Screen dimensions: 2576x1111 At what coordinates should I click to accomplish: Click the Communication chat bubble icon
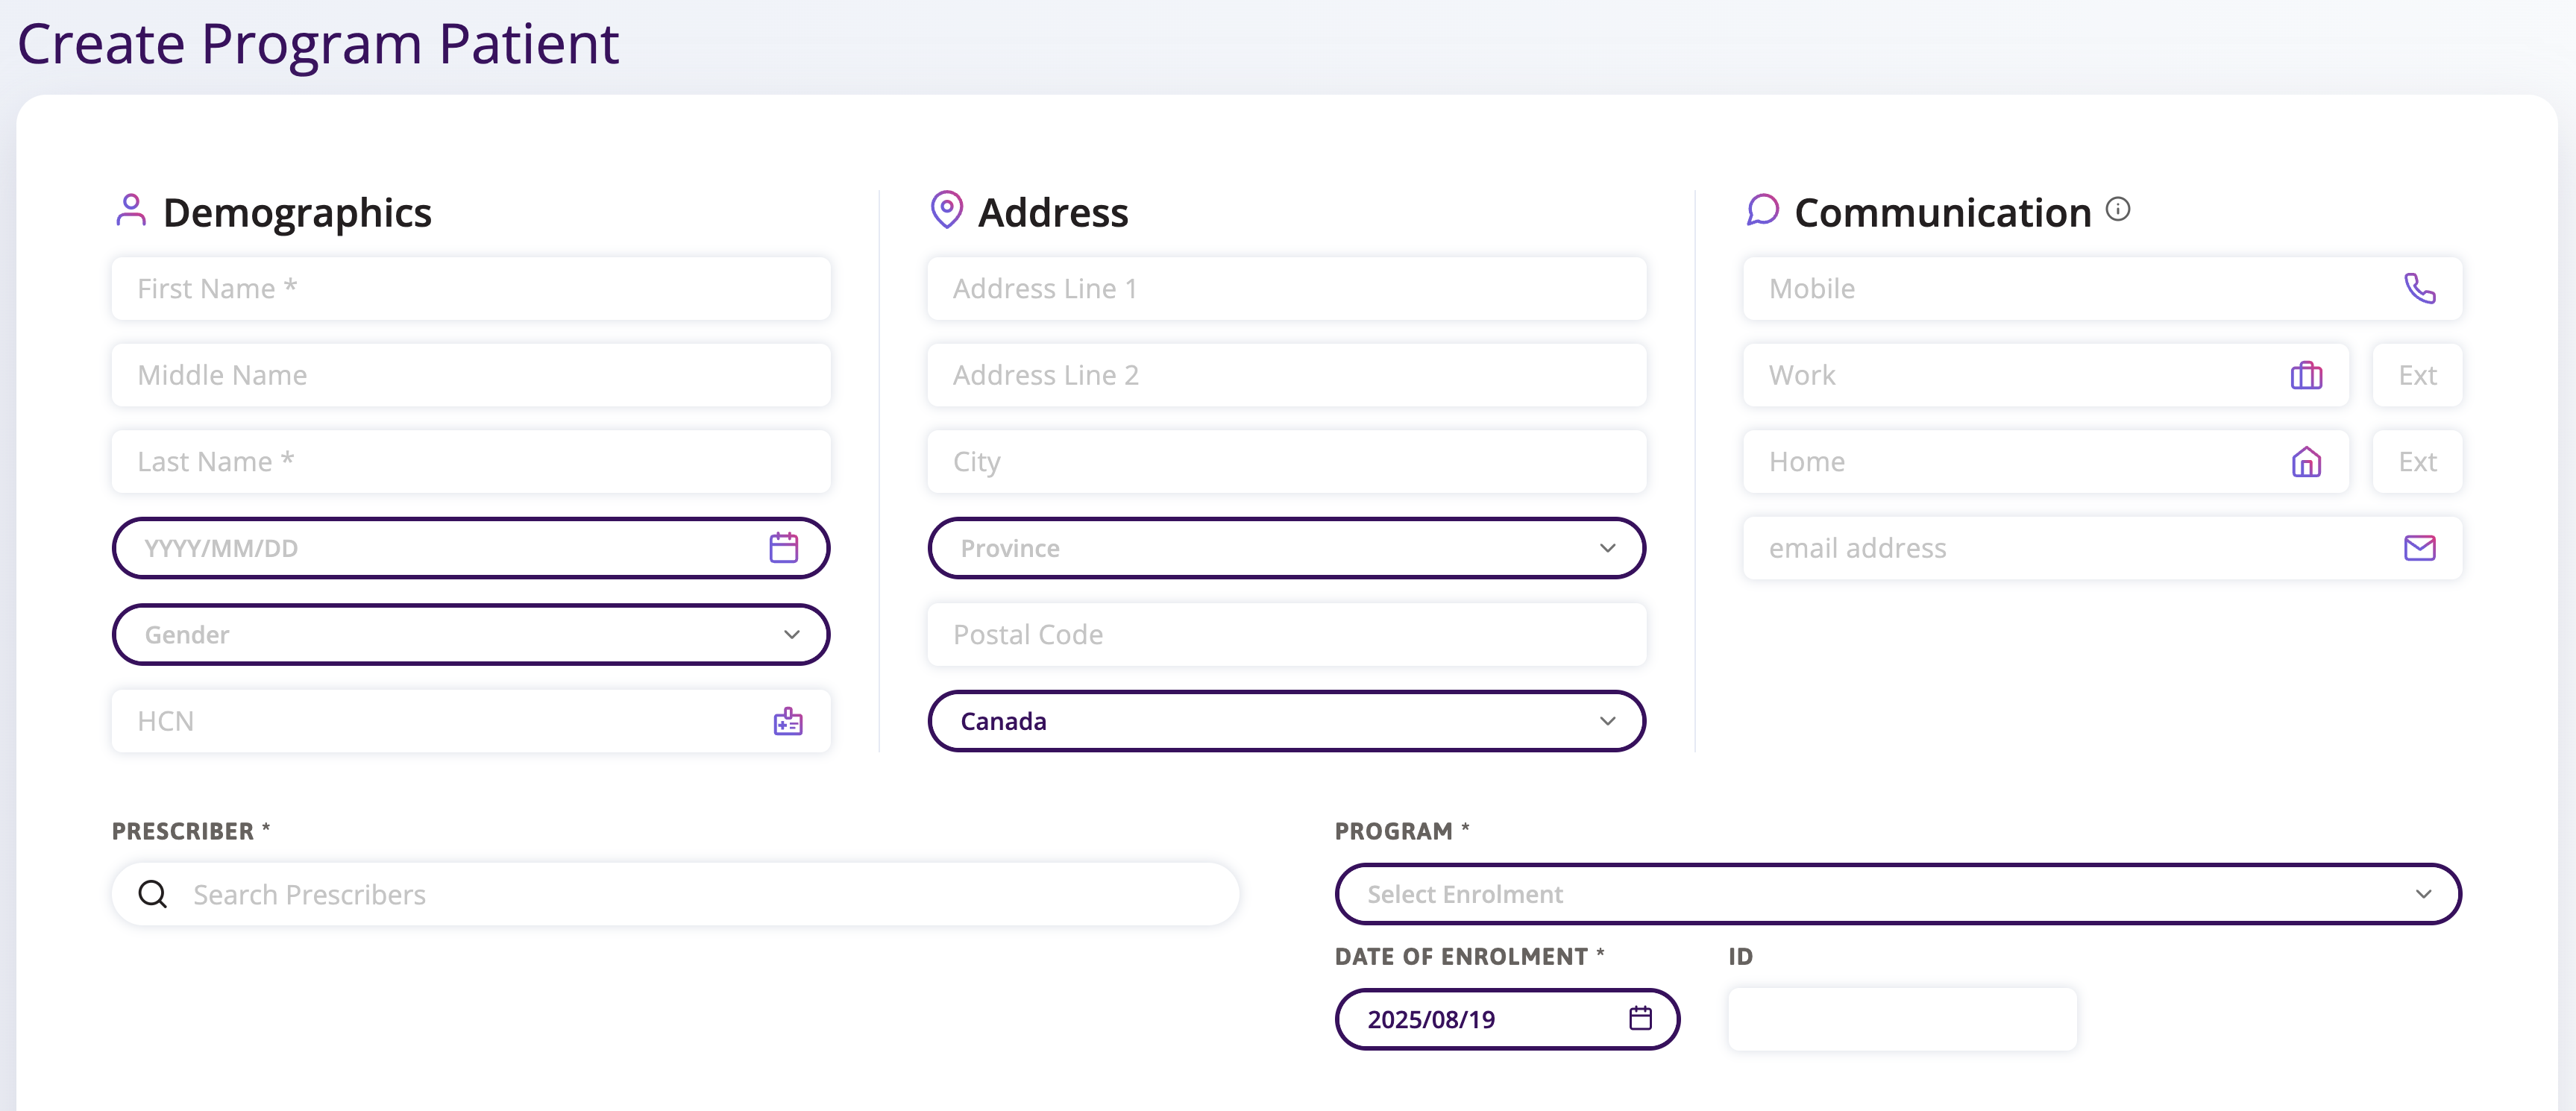point(1762,210)
